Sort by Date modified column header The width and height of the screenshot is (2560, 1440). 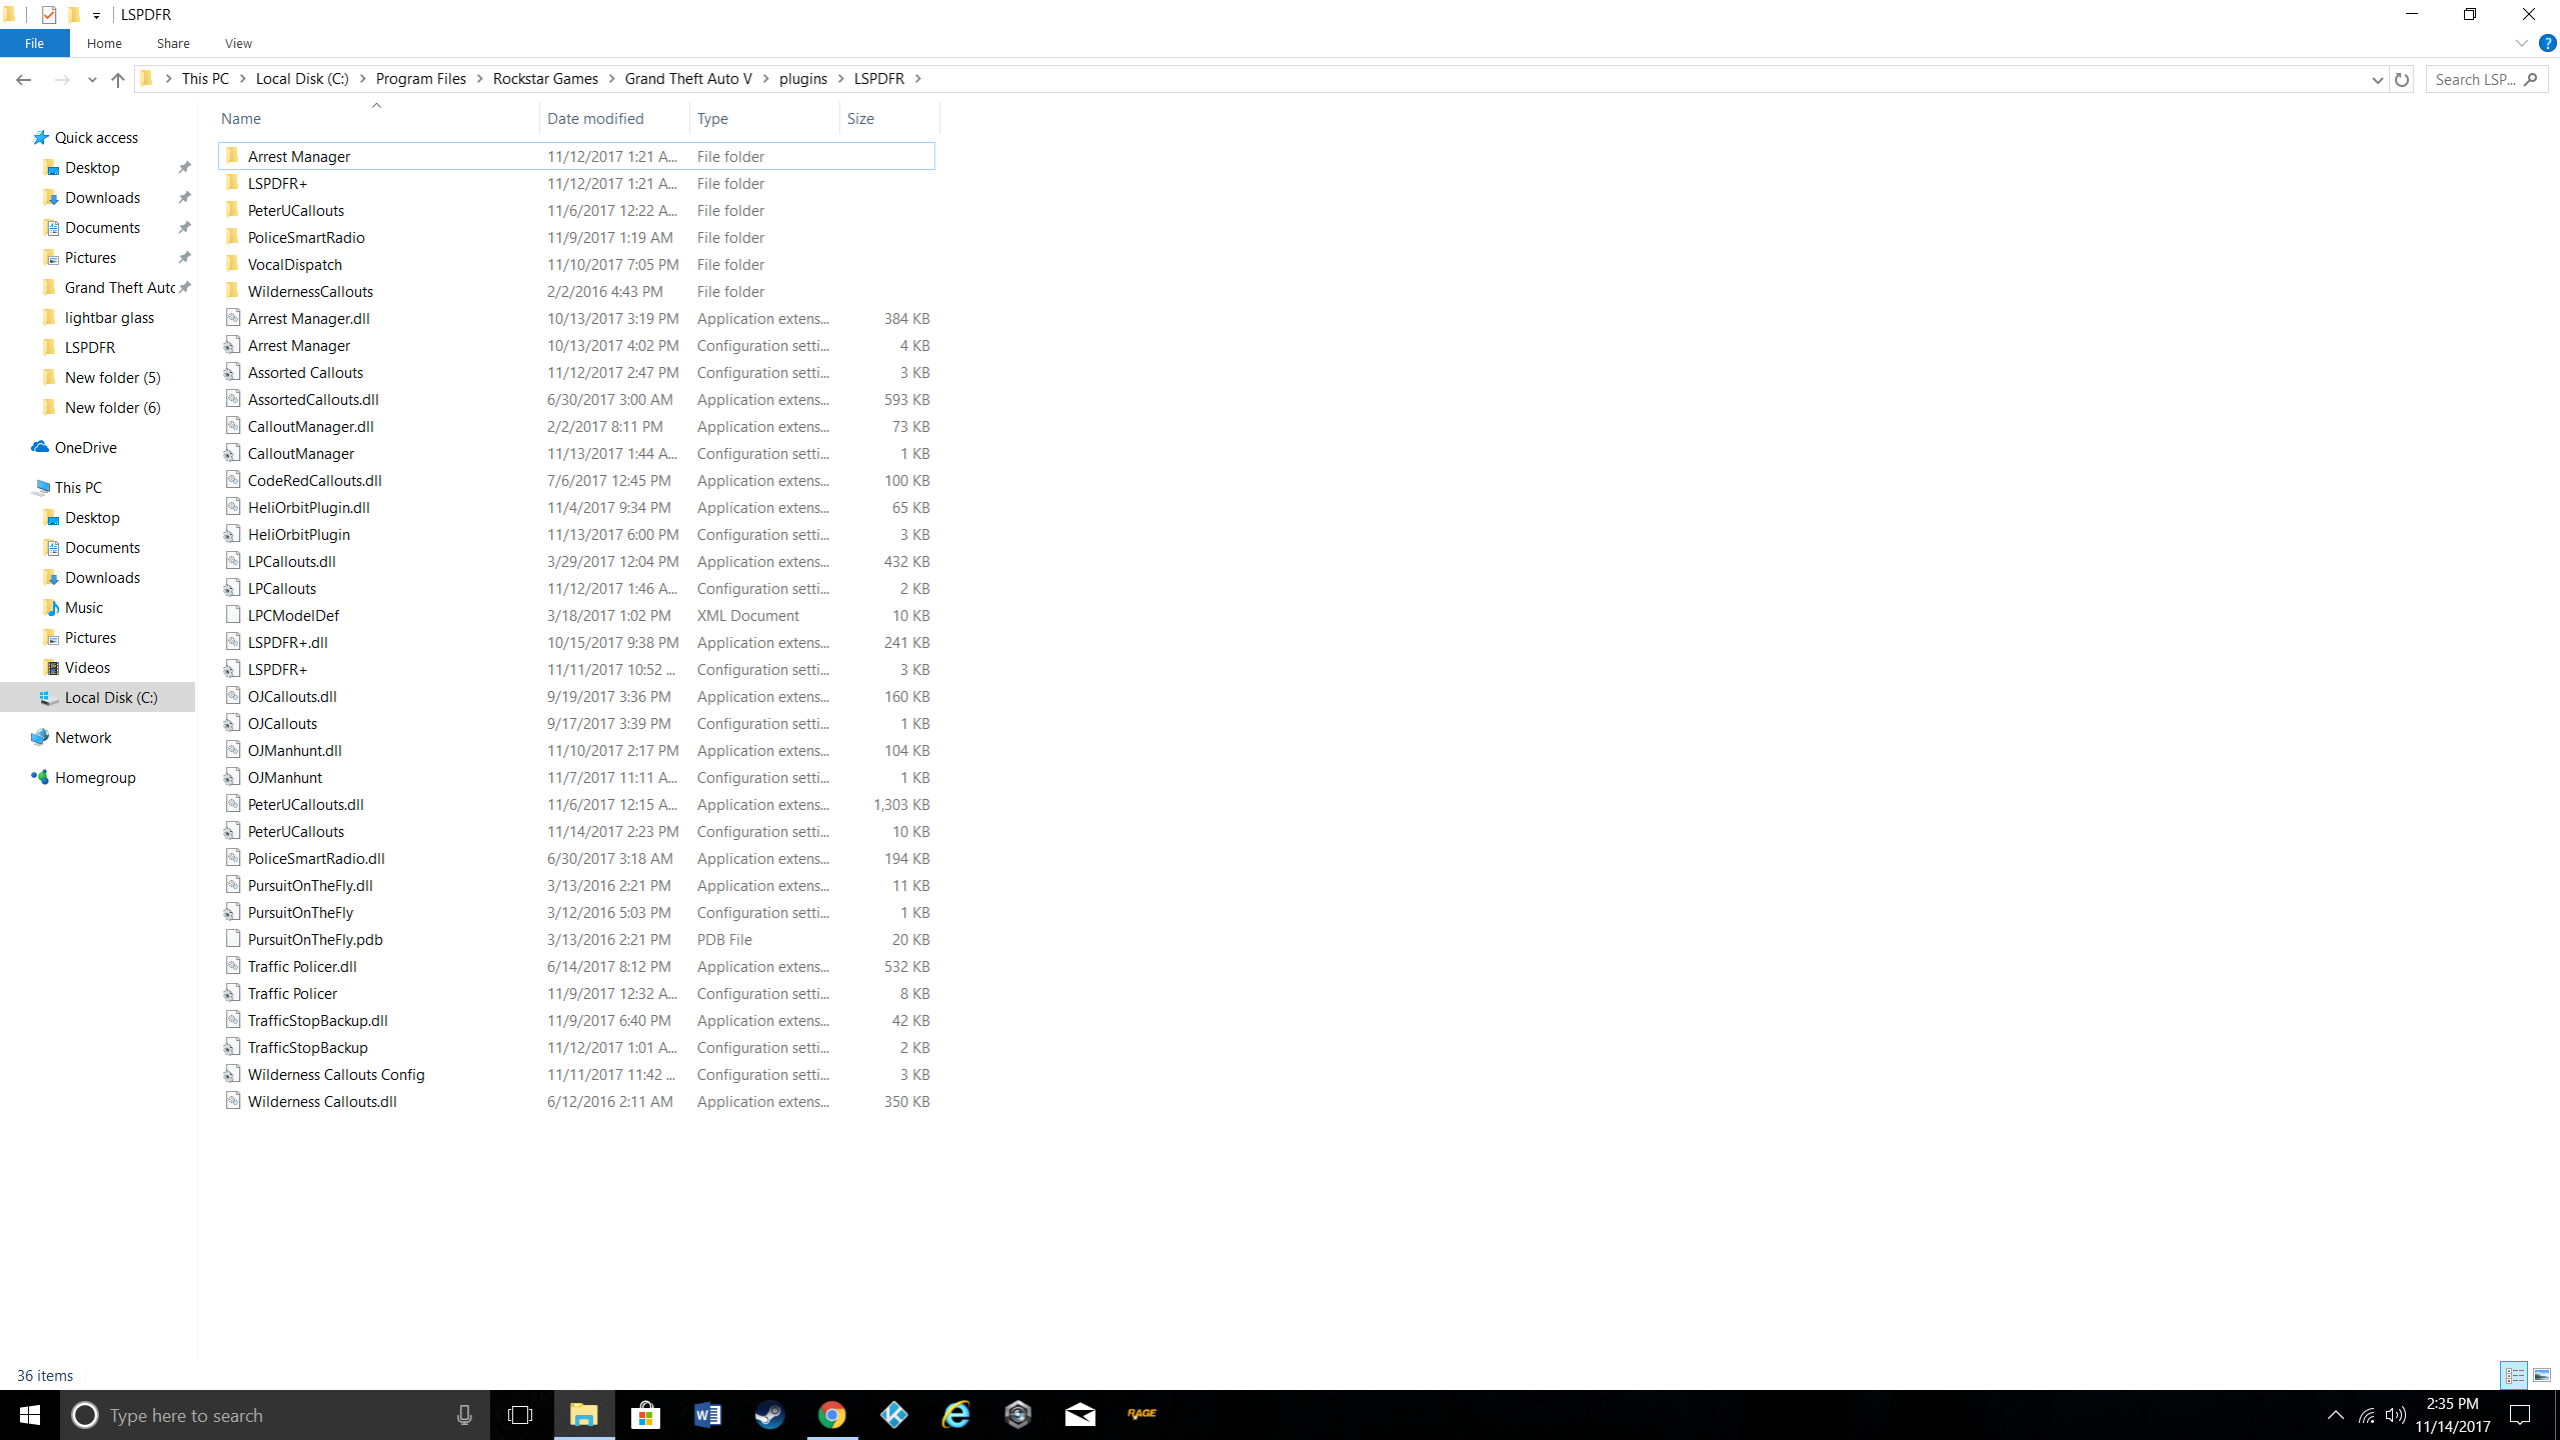coord(595,118)
